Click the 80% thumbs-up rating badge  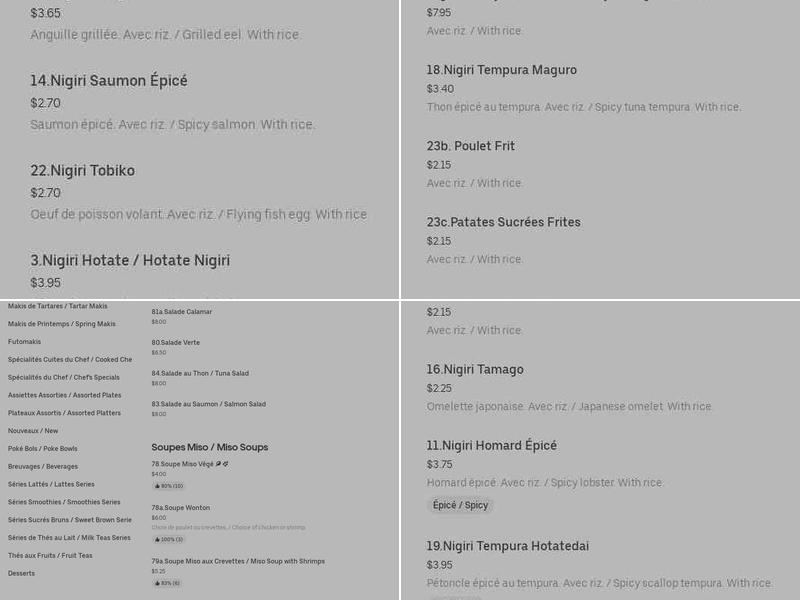coord(169,486)
